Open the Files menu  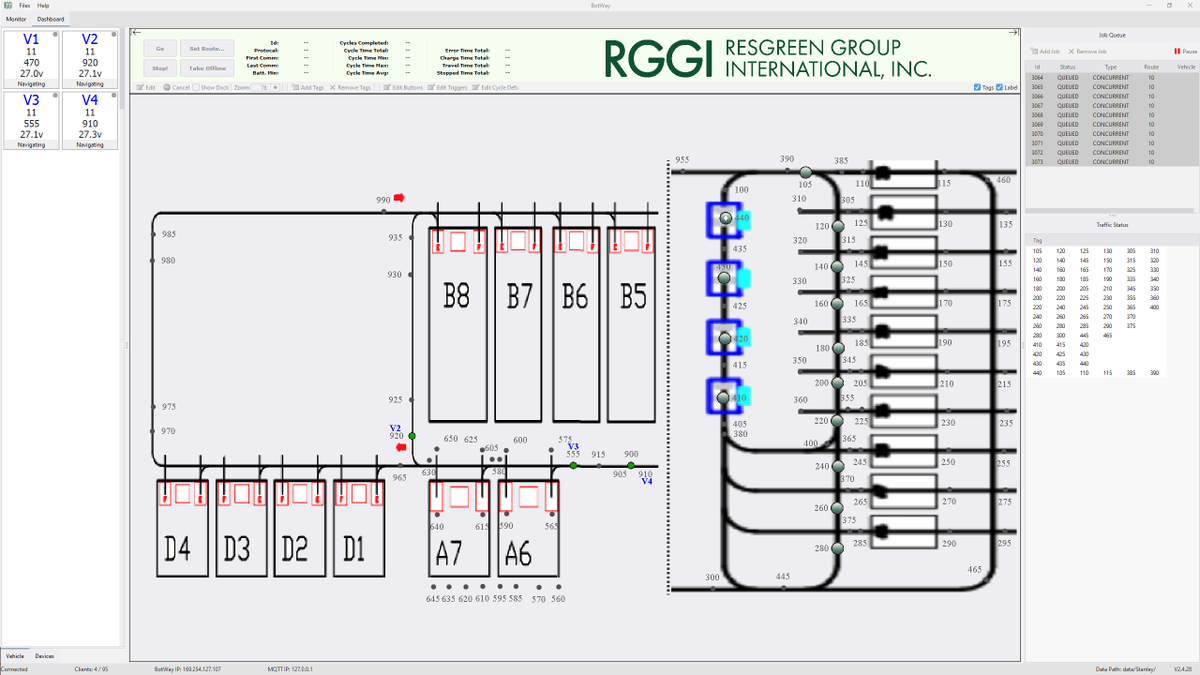coord(24,5)
